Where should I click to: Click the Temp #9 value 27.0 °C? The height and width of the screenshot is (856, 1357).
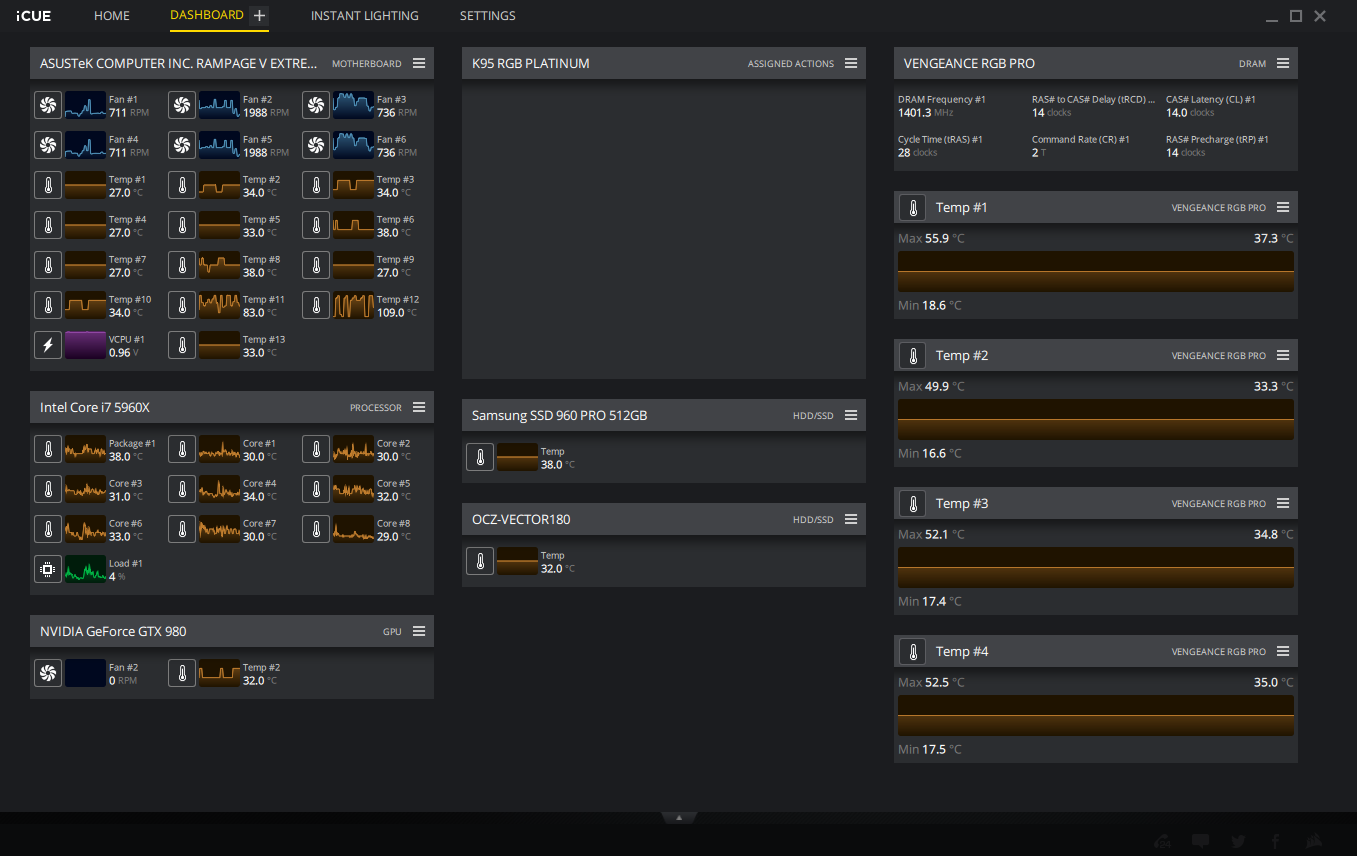click(x=394, y=273)
